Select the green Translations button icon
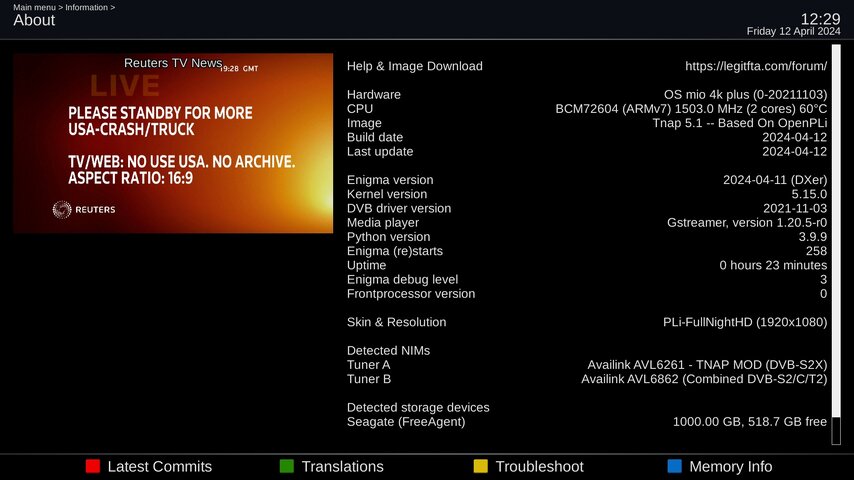 tap(286, 466)
